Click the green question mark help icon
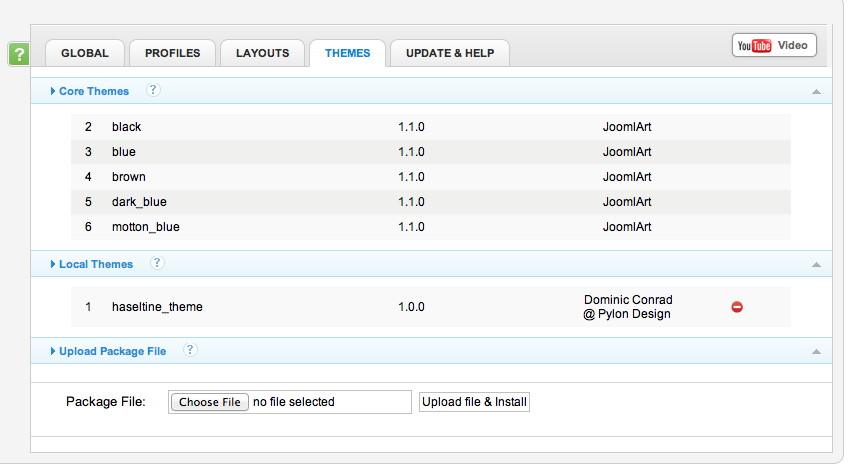The height and width of the screenshot is (472, 849). tap(19, 54)
